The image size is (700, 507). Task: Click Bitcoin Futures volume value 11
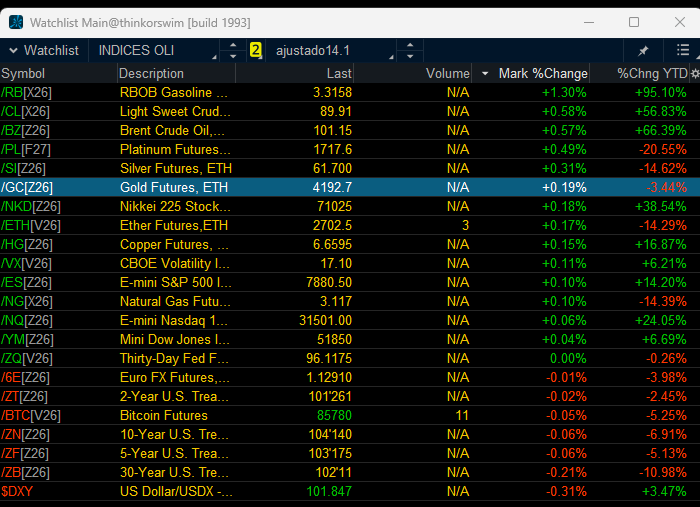462,416
